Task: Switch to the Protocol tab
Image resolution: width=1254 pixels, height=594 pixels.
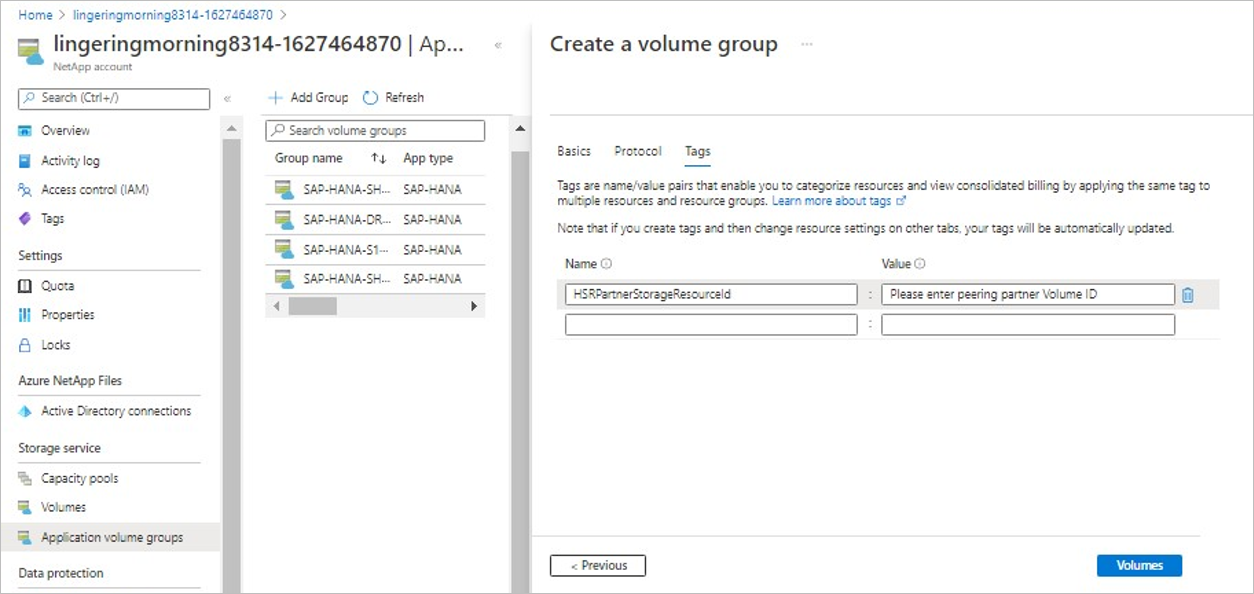Action: 638,151
